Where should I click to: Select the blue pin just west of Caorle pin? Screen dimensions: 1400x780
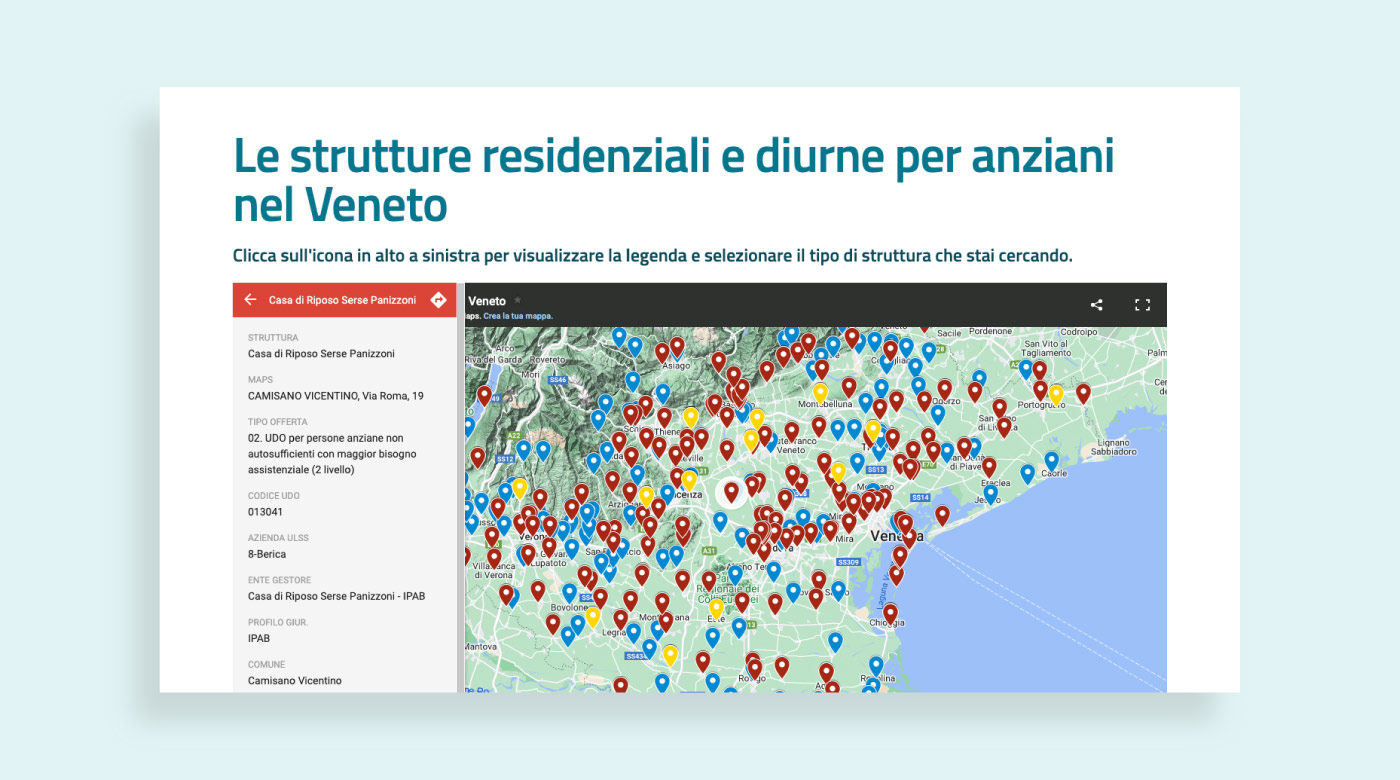[x=1027, y=474]
